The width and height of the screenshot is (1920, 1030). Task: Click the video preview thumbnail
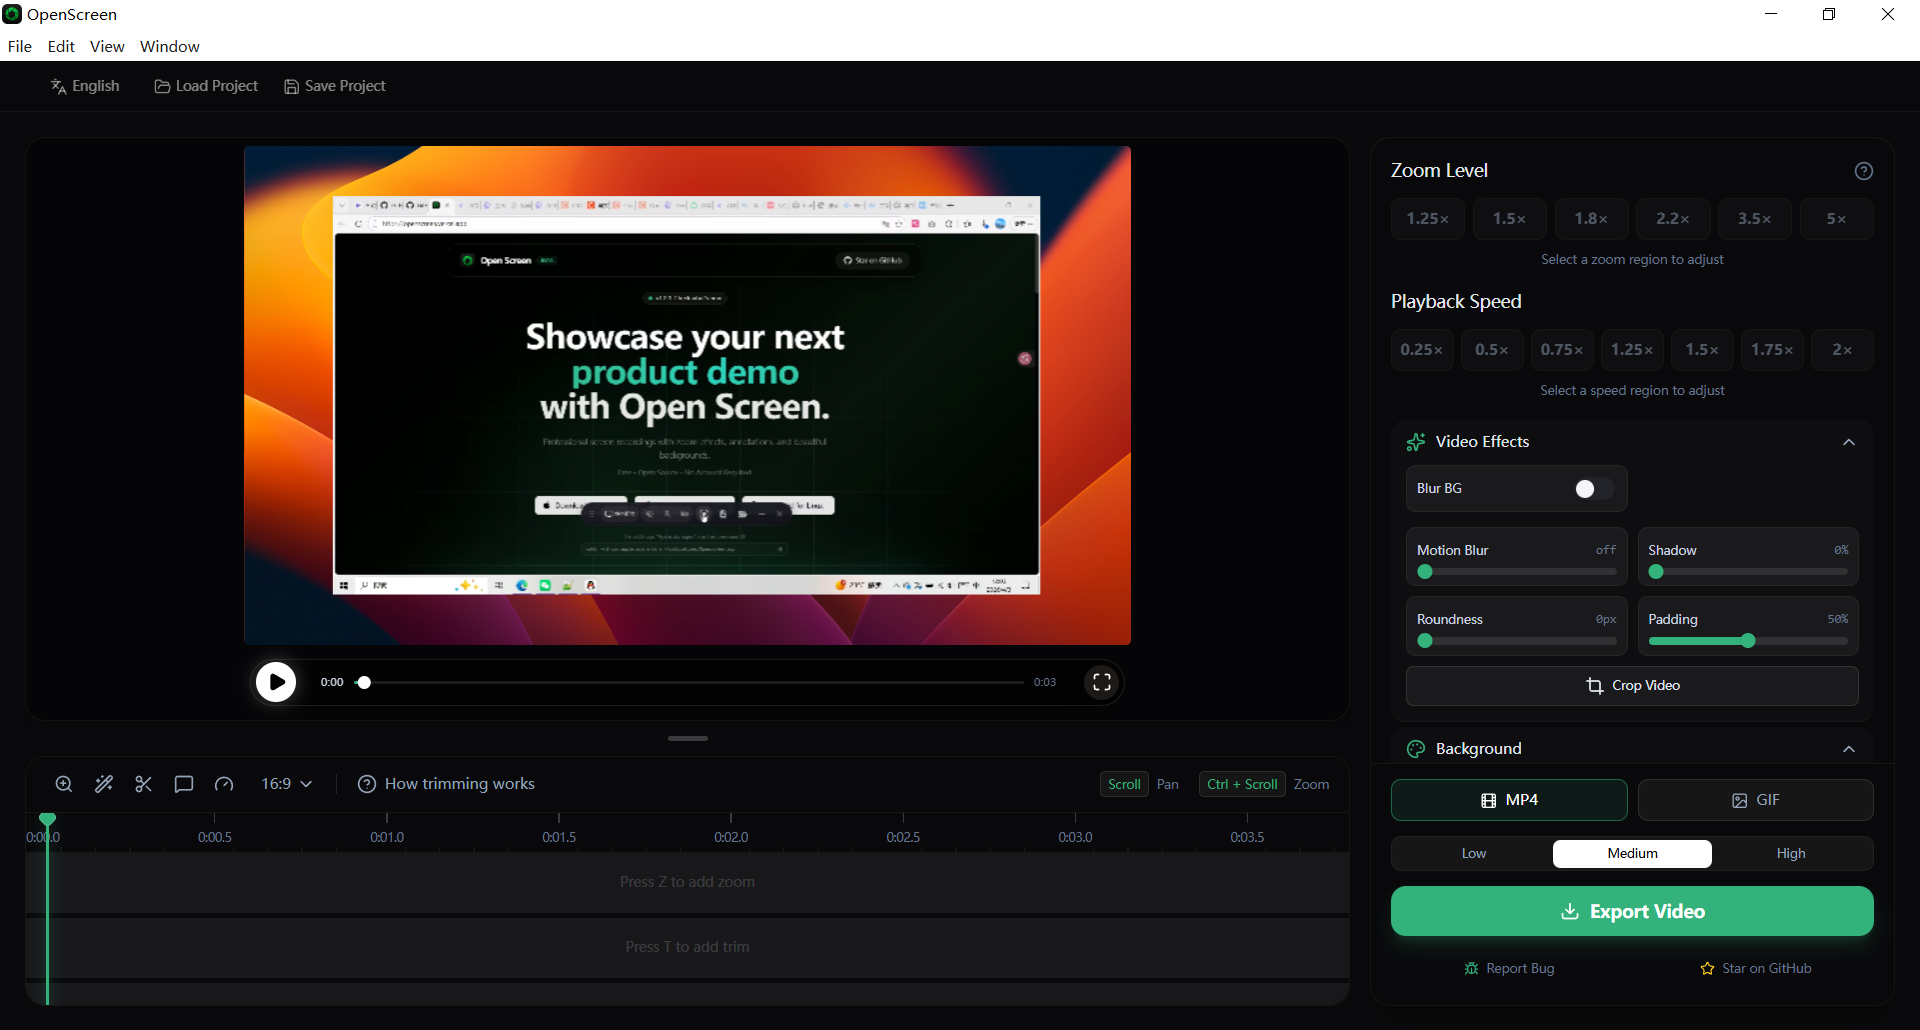(687, 395)
